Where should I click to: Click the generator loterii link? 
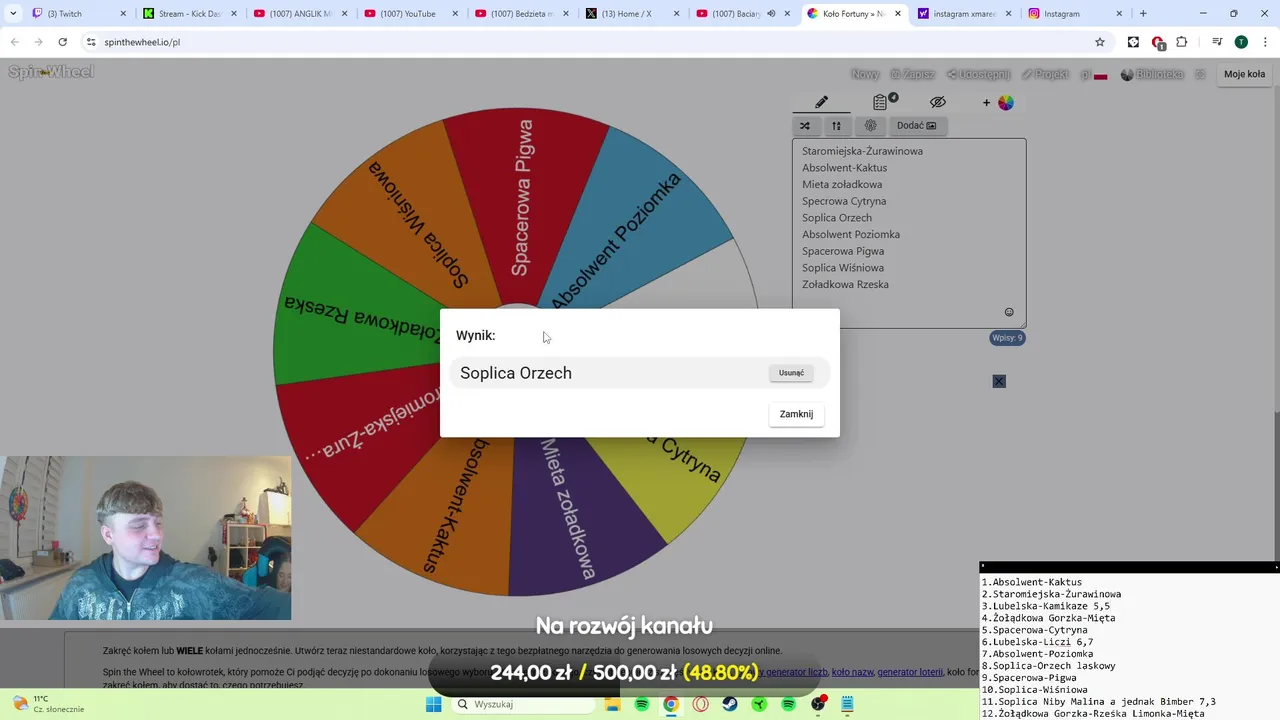click(x=910, y=672)
